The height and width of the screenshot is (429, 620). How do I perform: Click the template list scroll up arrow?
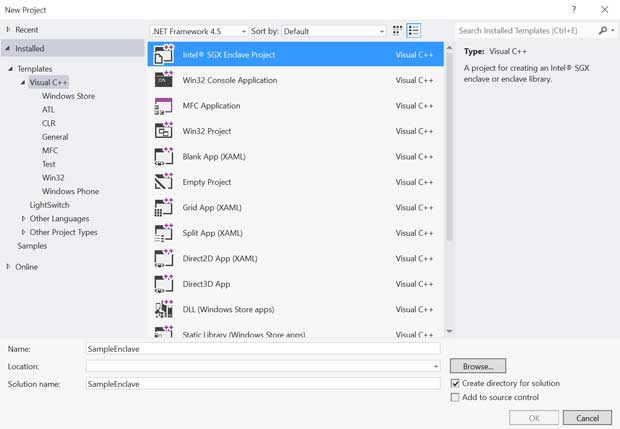(x=449, y=48)
